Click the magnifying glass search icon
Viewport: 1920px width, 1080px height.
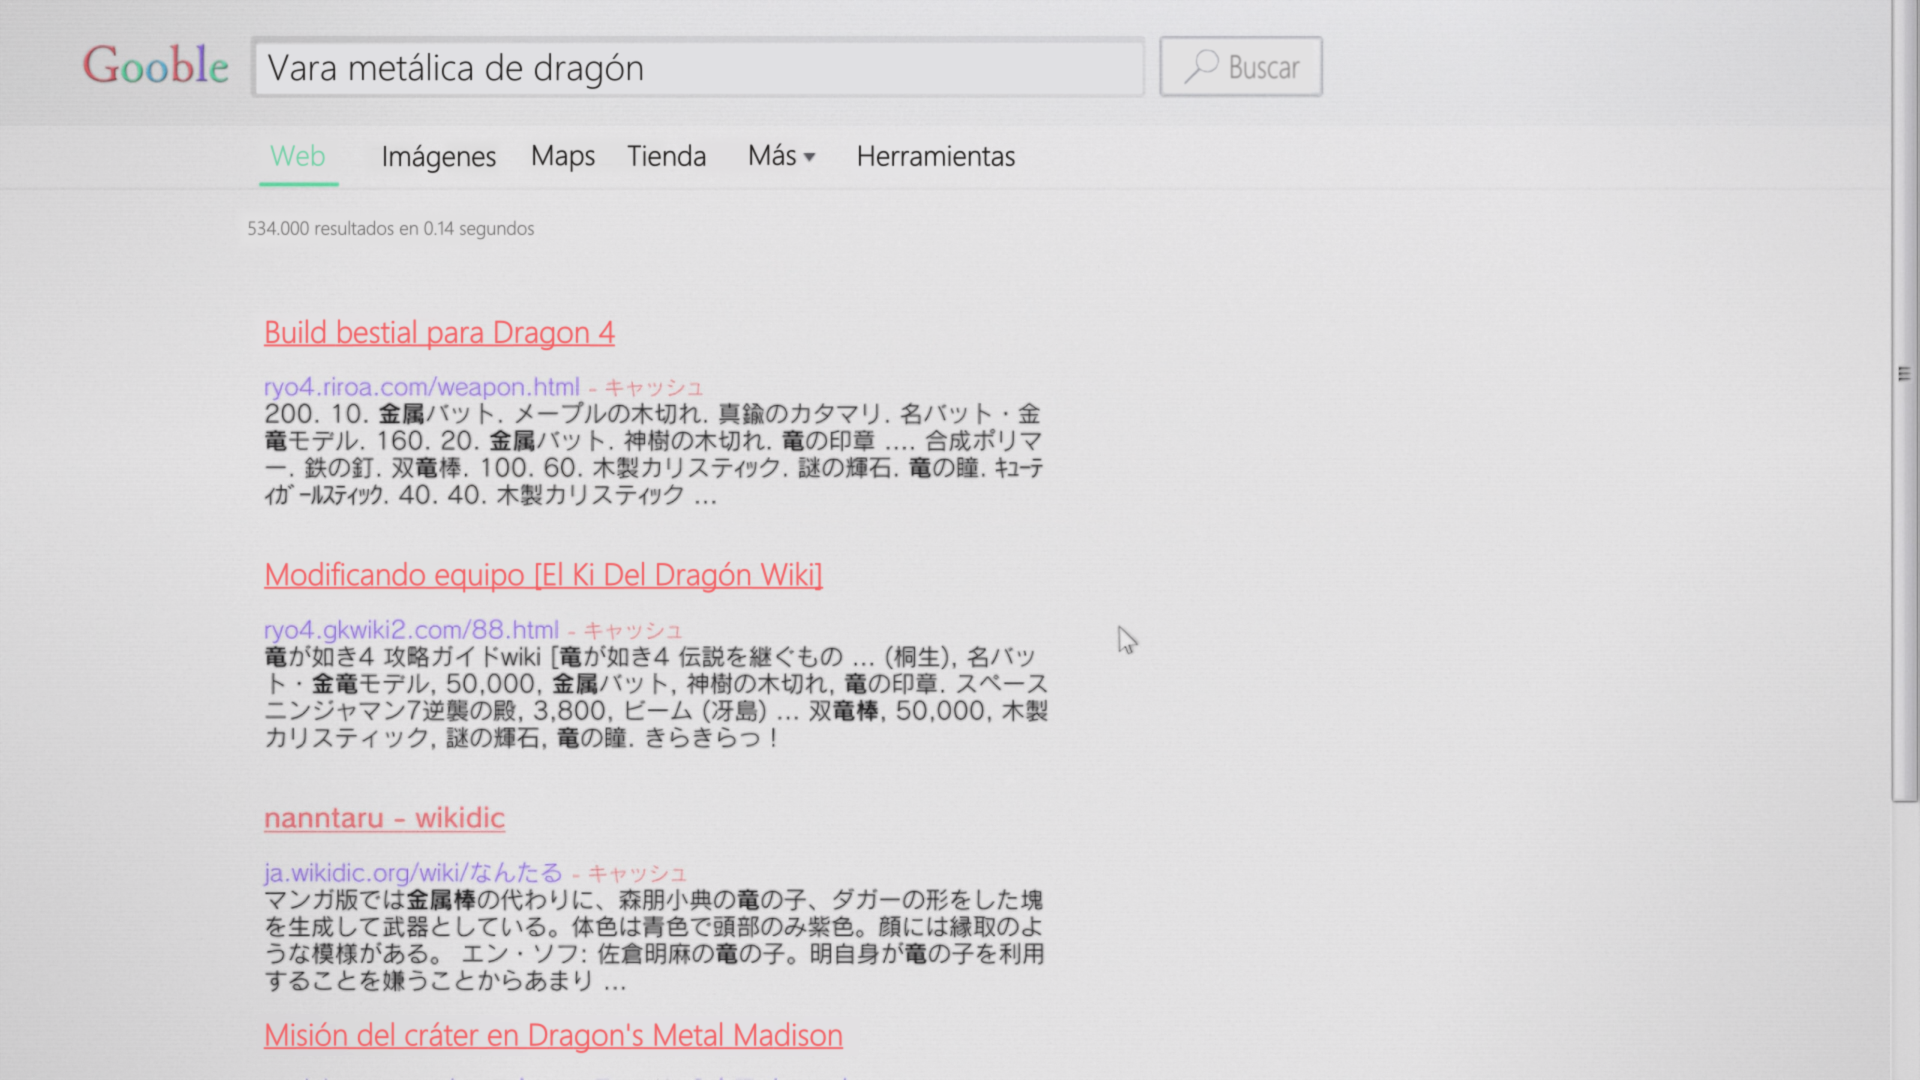tap(1200, 67)
